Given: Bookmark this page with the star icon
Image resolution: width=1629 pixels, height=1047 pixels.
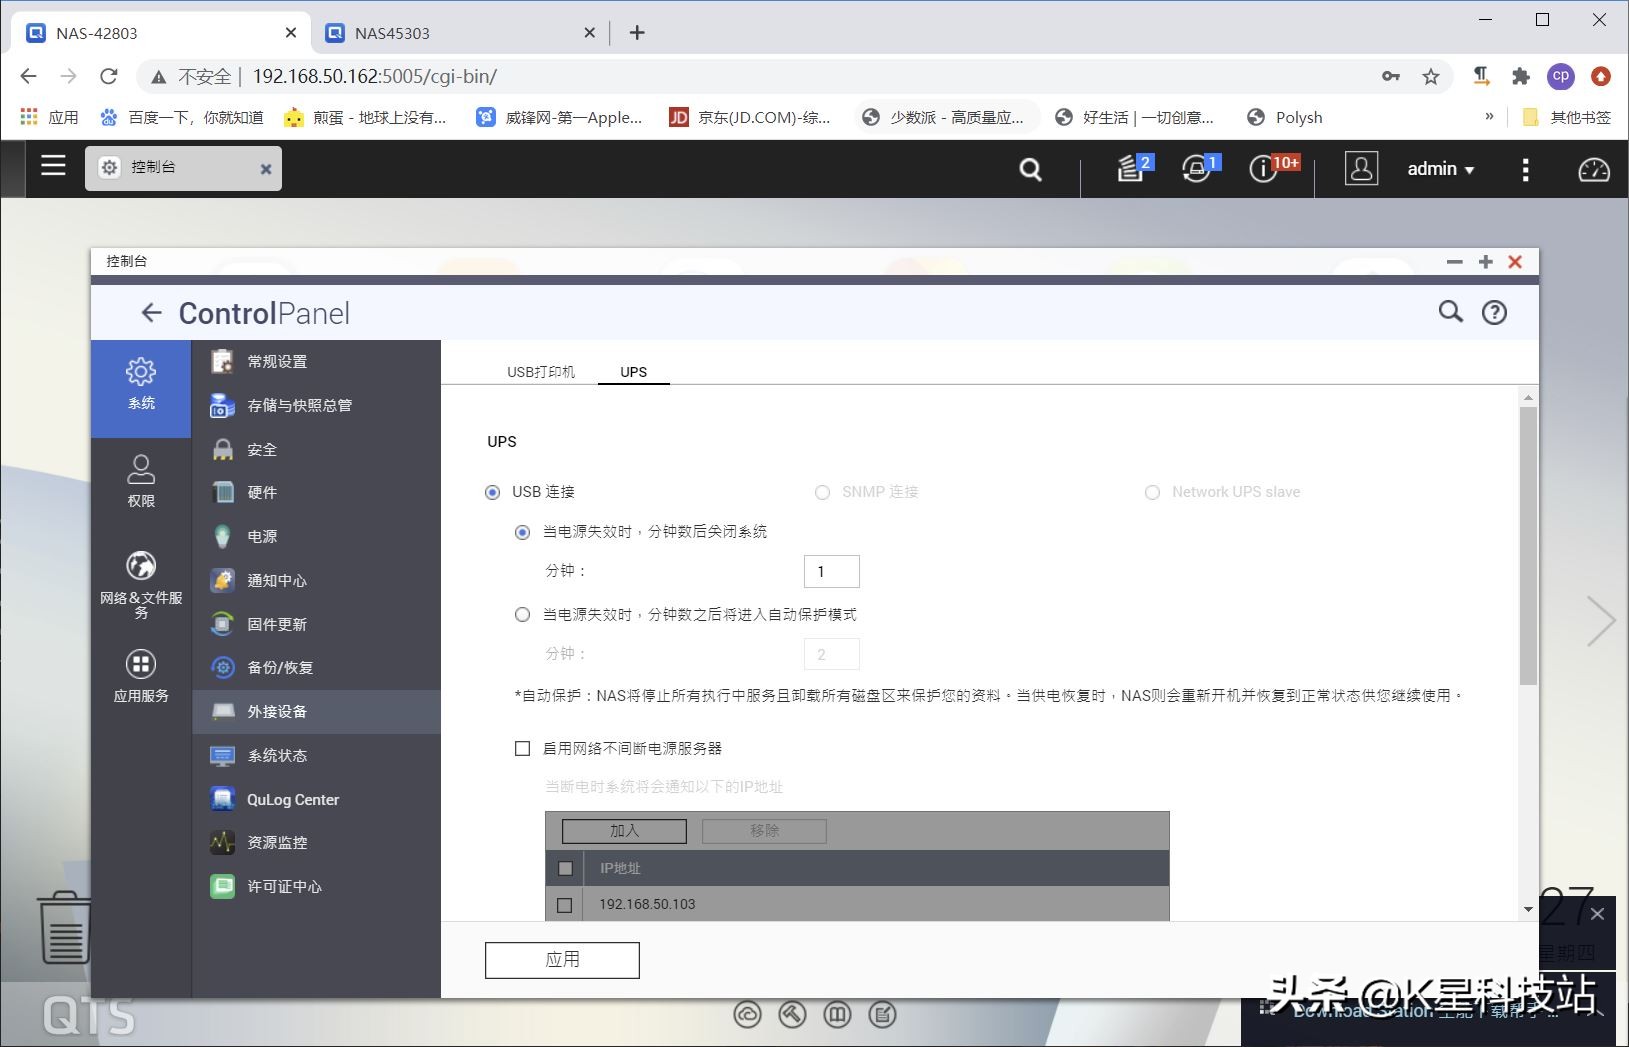Looking at the screenshot, I should click(1431, 76).
